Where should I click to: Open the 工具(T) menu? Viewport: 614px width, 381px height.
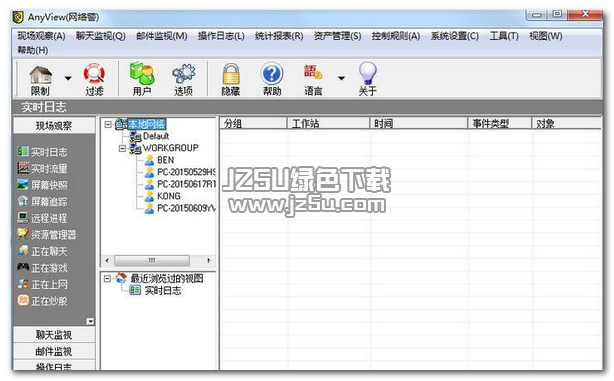pyautogui.click(x=504, y=36)
